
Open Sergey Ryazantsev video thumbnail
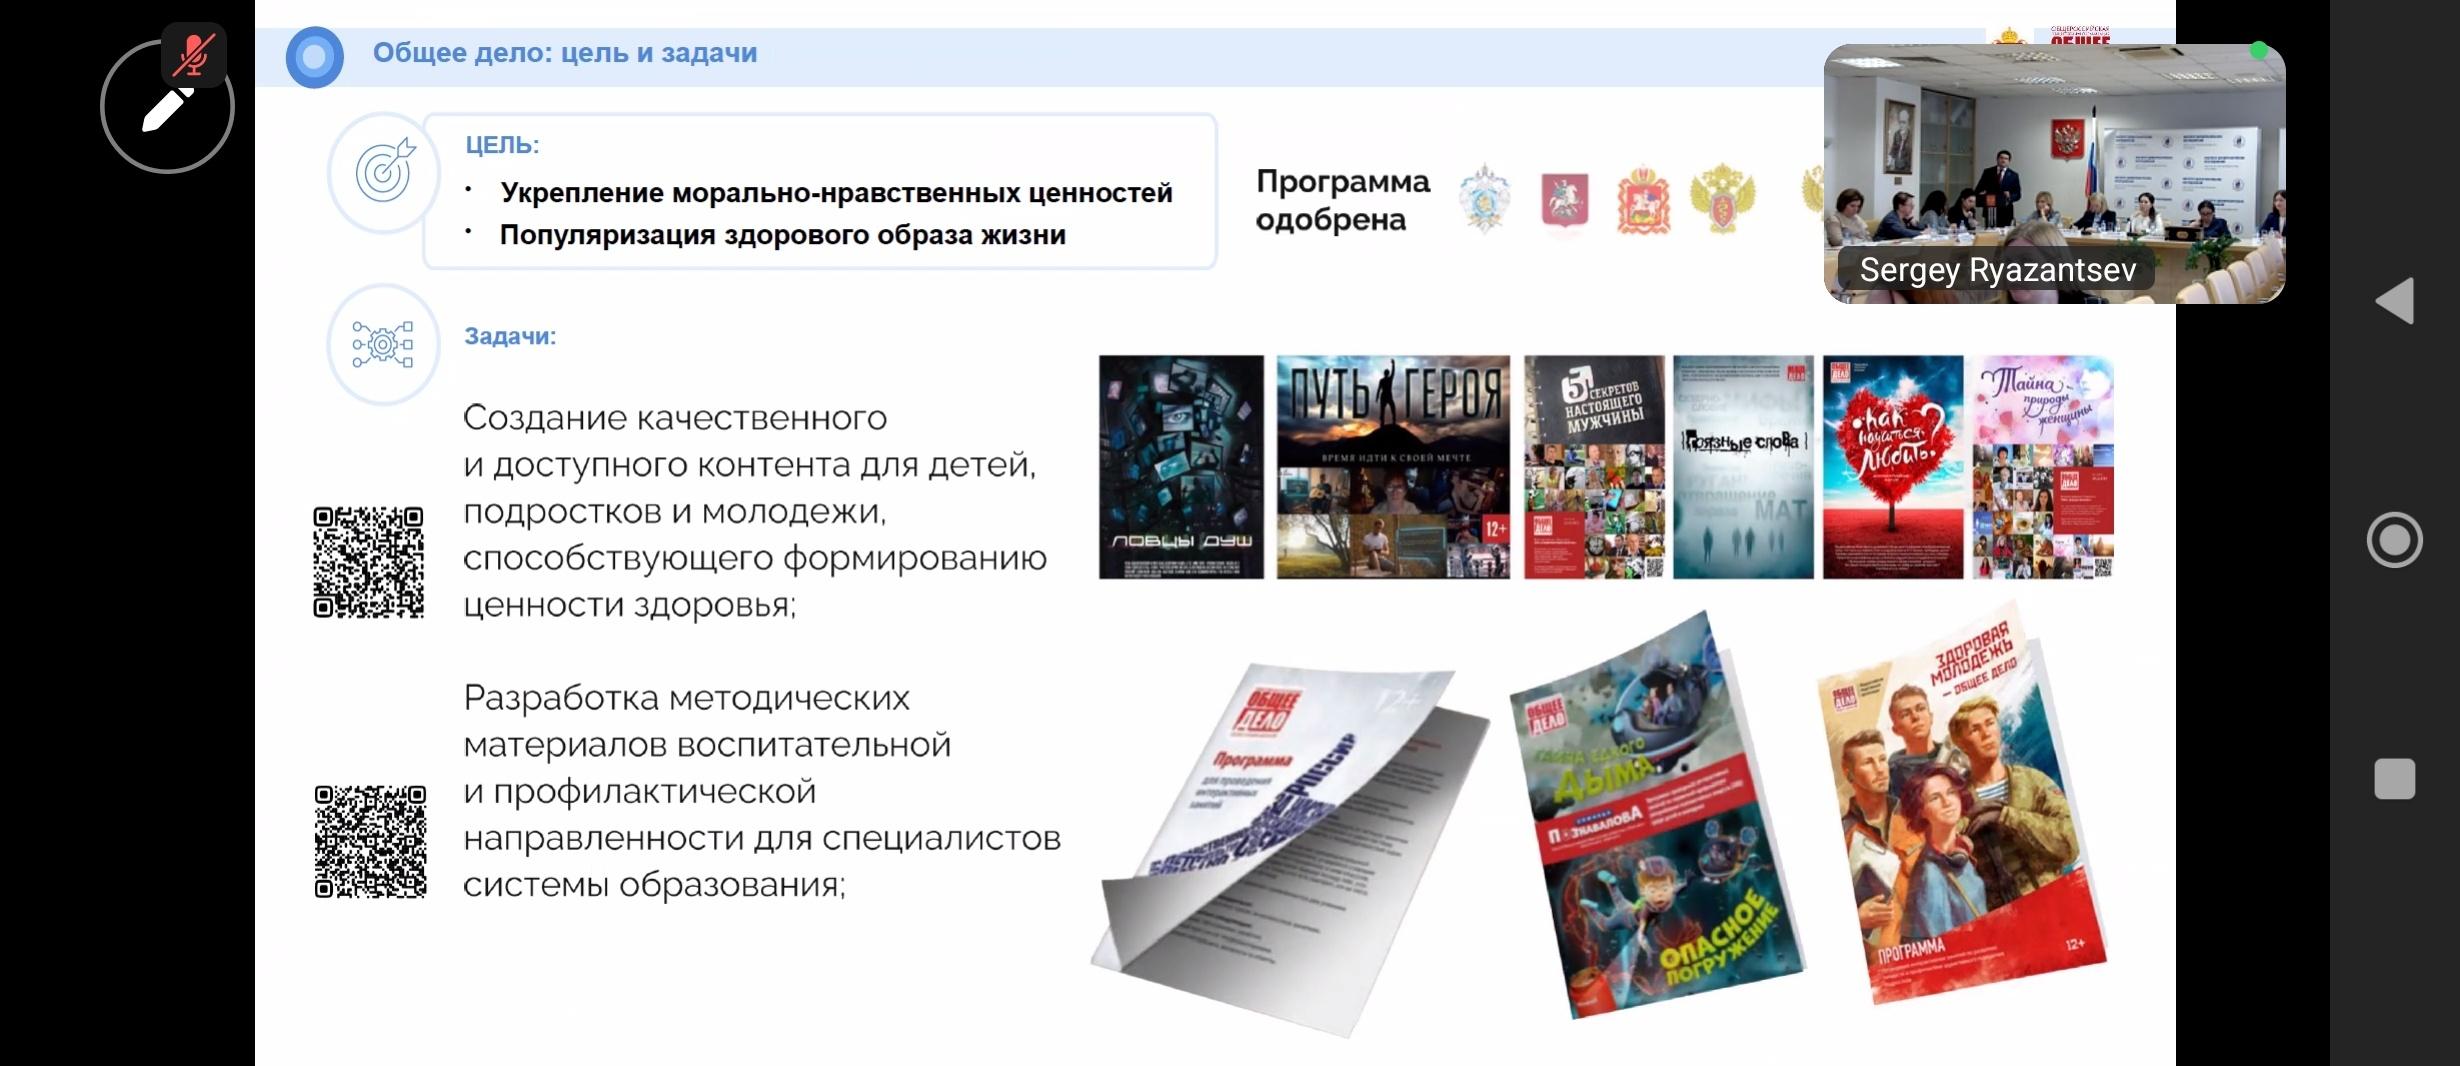[2055, 173]
